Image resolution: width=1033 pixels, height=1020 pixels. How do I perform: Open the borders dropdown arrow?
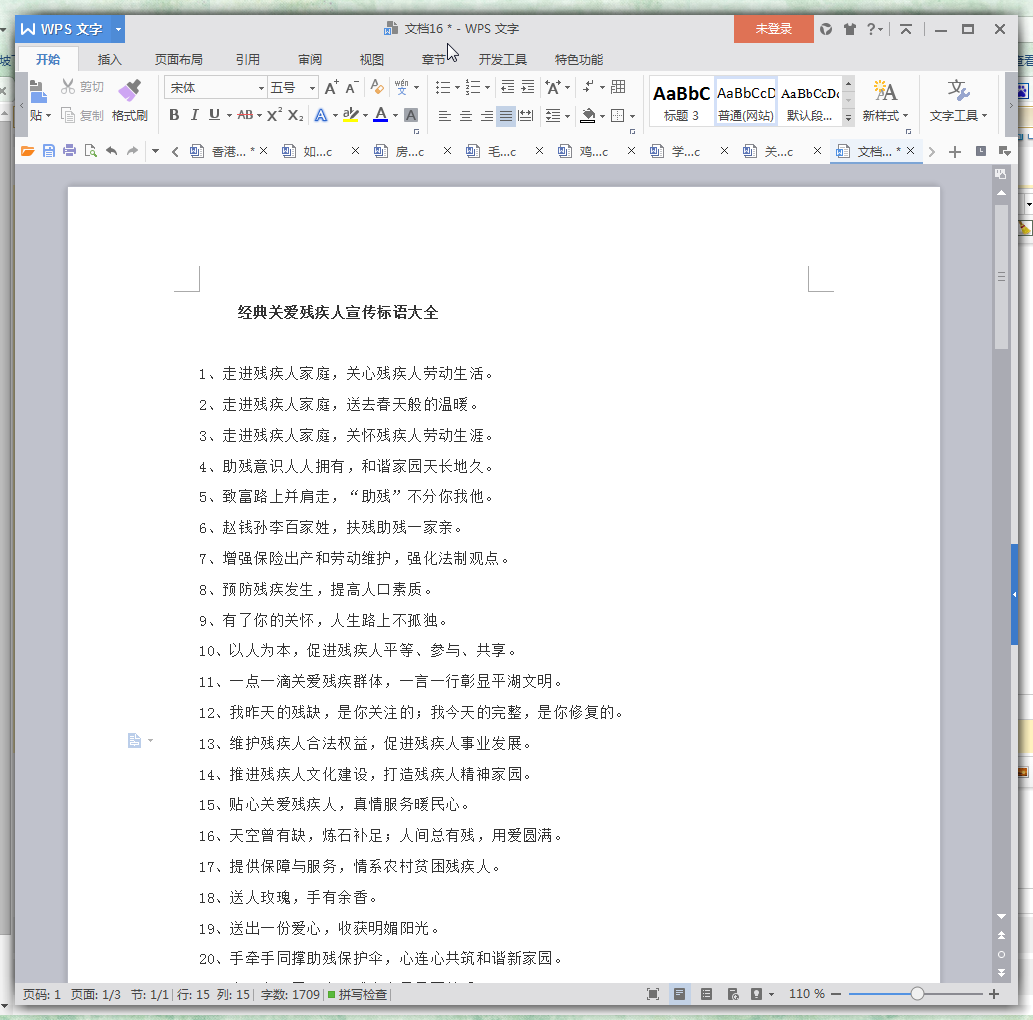click(632, 117)
